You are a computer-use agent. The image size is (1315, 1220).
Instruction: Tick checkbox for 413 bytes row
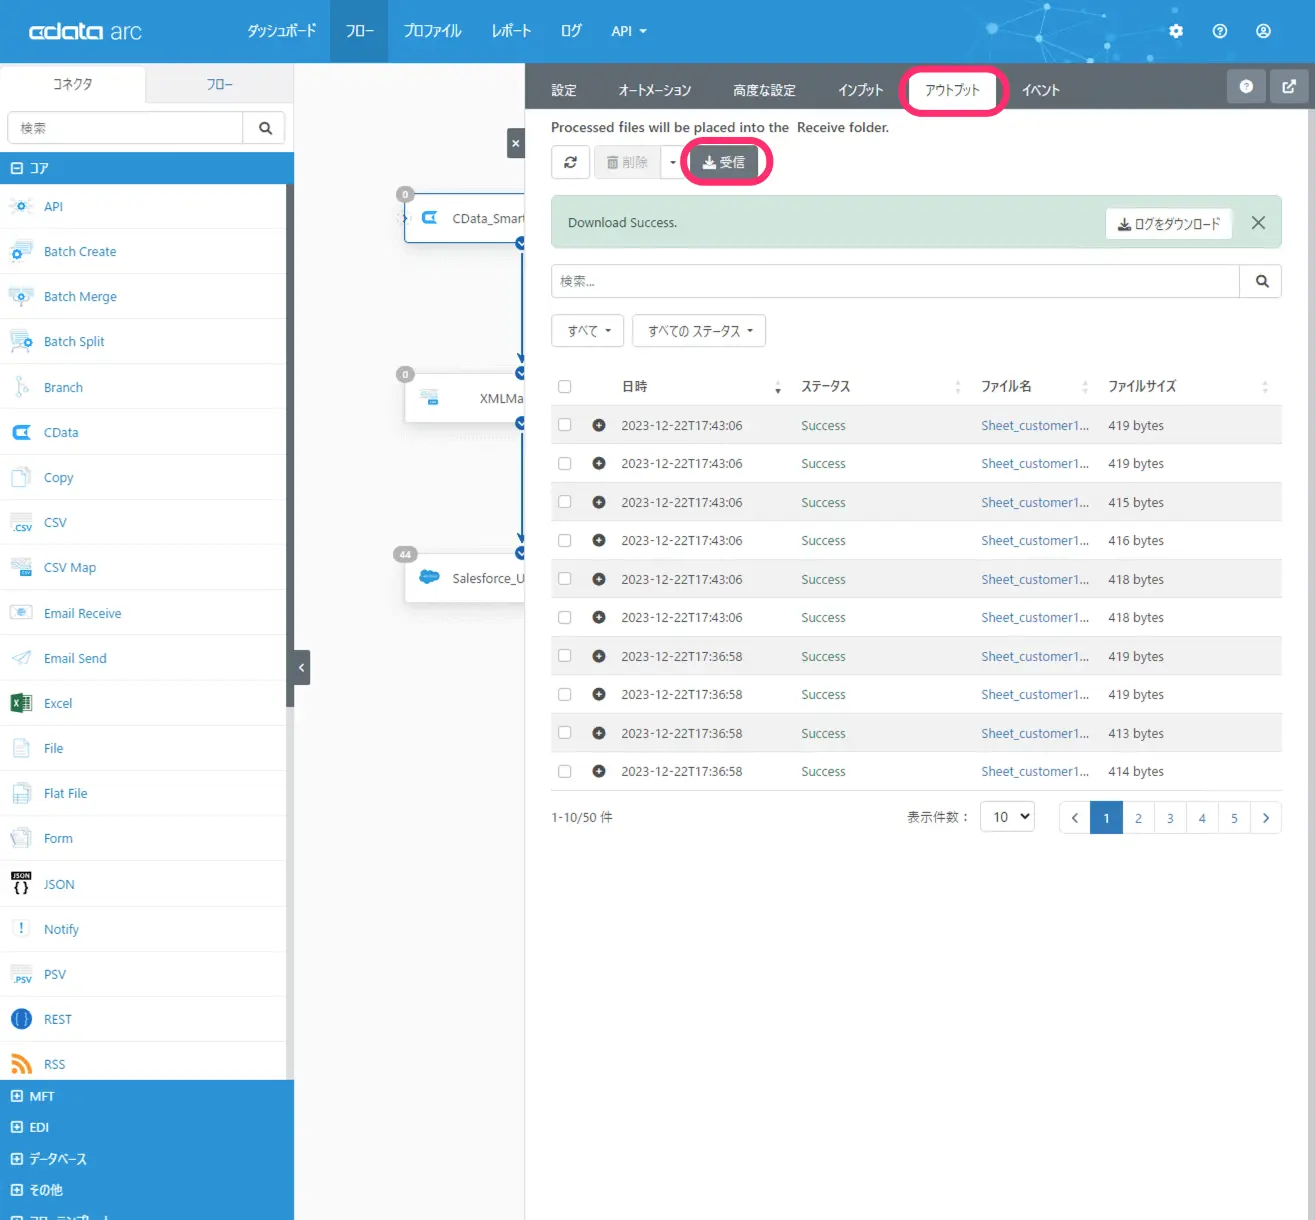tap(565, 733)
